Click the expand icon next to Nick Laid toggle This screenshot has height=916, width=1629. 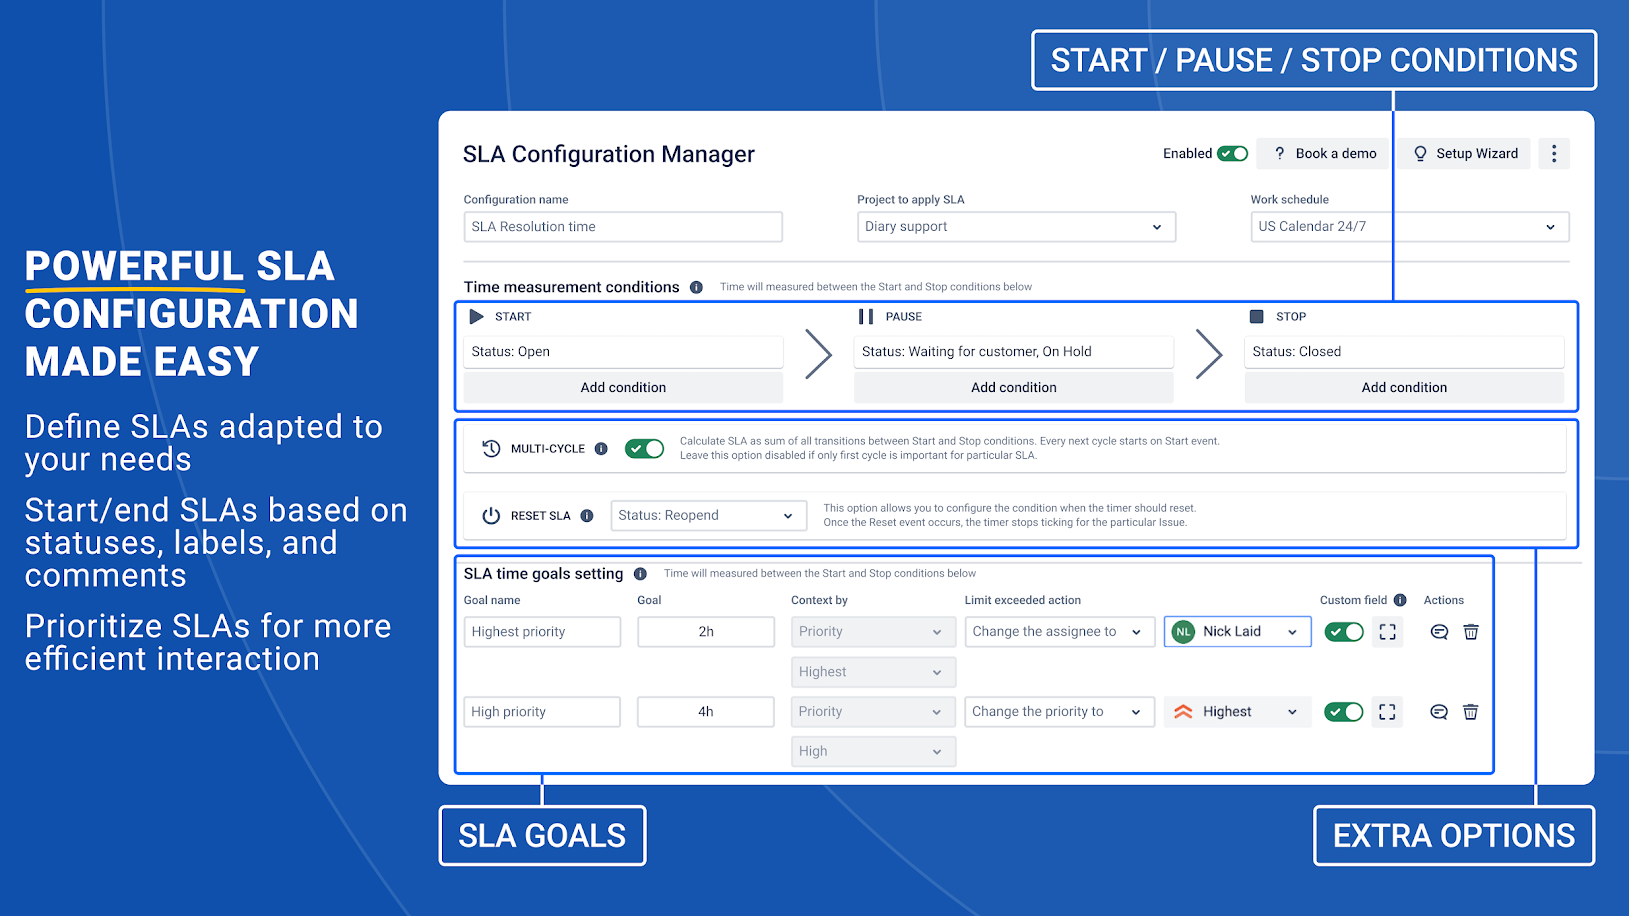click(x=1387, y=631)
